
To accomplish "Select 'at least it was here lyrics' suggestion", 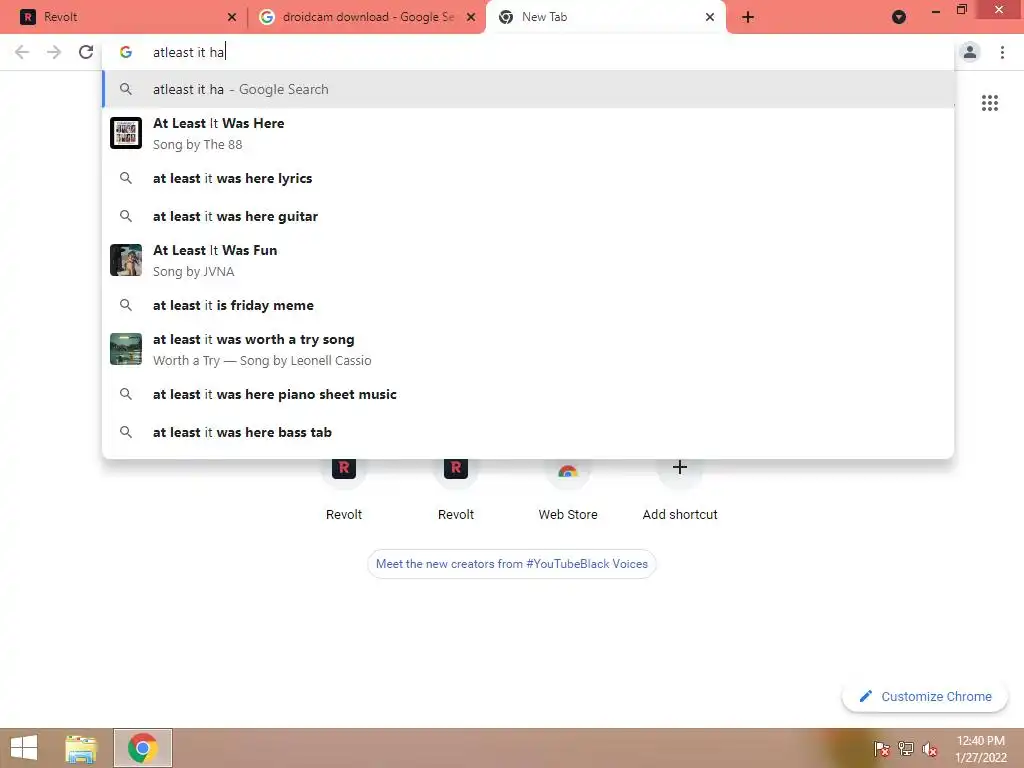I will 528,178.
